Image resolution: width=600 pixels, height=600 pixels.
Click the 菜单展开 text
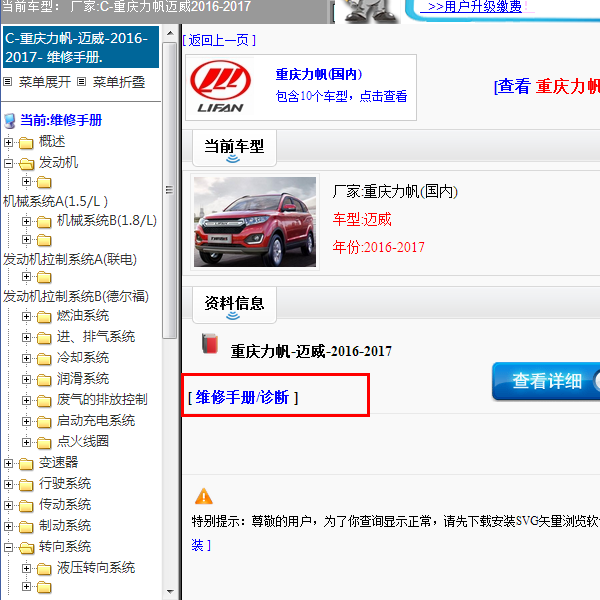pos(45,82)
